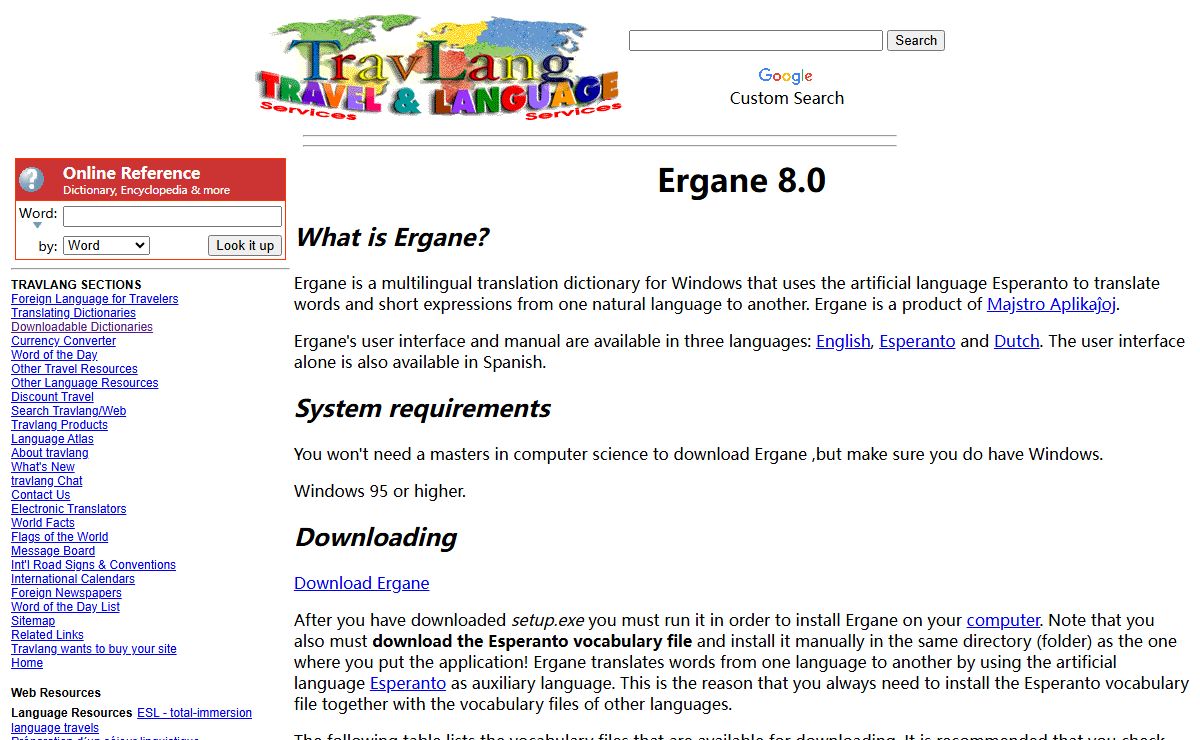The height and width of the screenshot is (740, 1200).
Task: Open Word of the Day
Action: (x=54, y=355)
